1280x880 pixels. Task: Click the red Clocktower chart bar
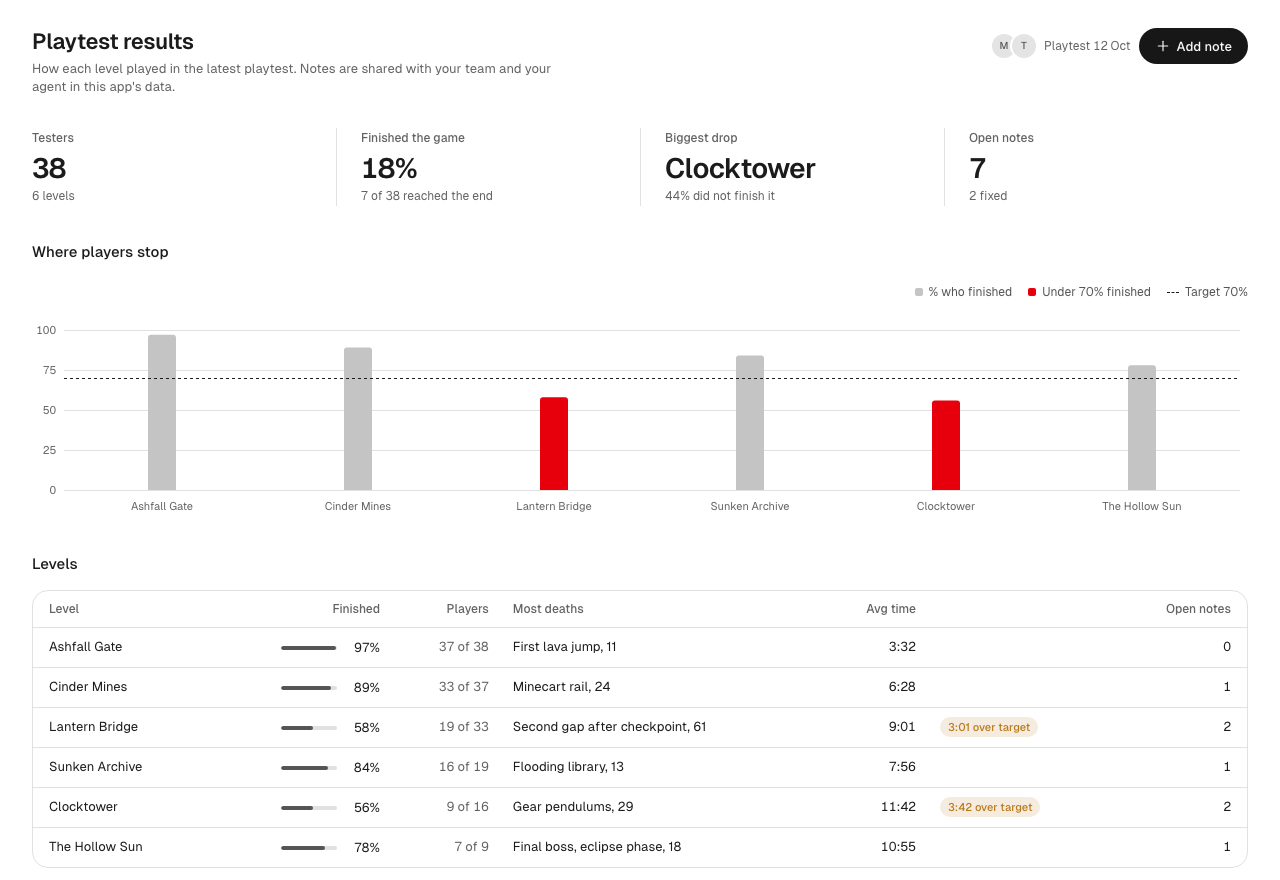pos(946,445)
